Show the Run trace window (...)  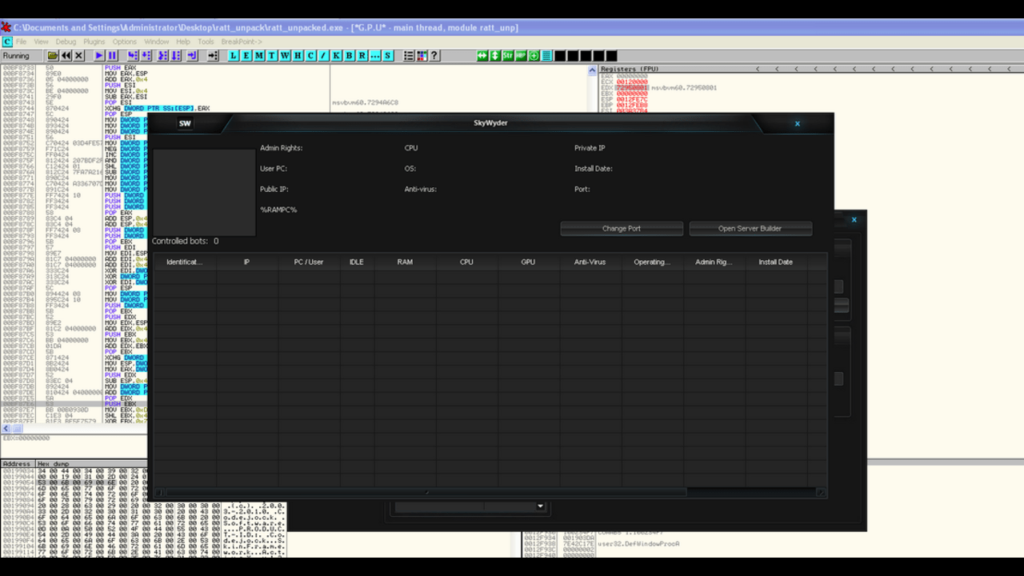point(375,56)
